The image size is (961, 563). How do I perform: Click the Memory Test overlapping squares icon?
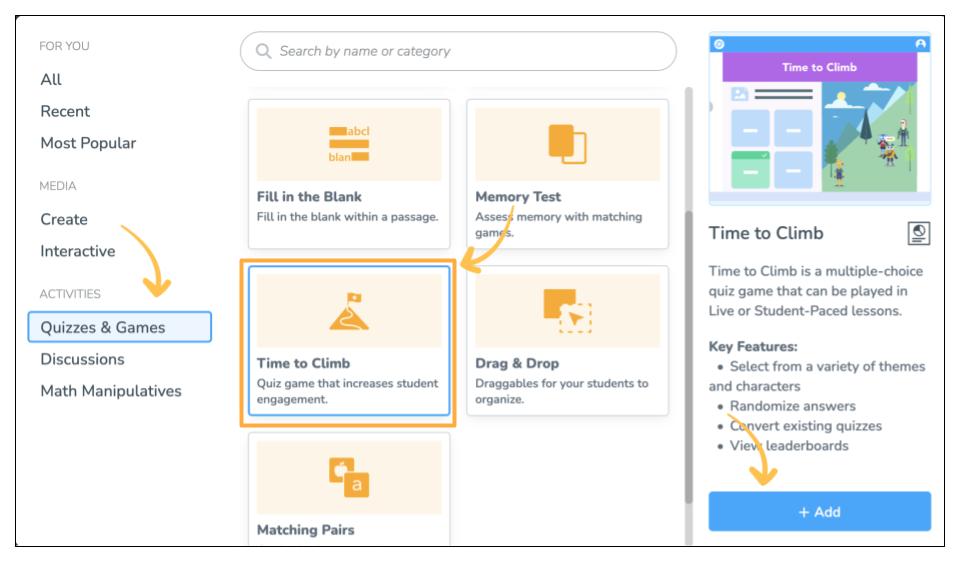point(567,143)
